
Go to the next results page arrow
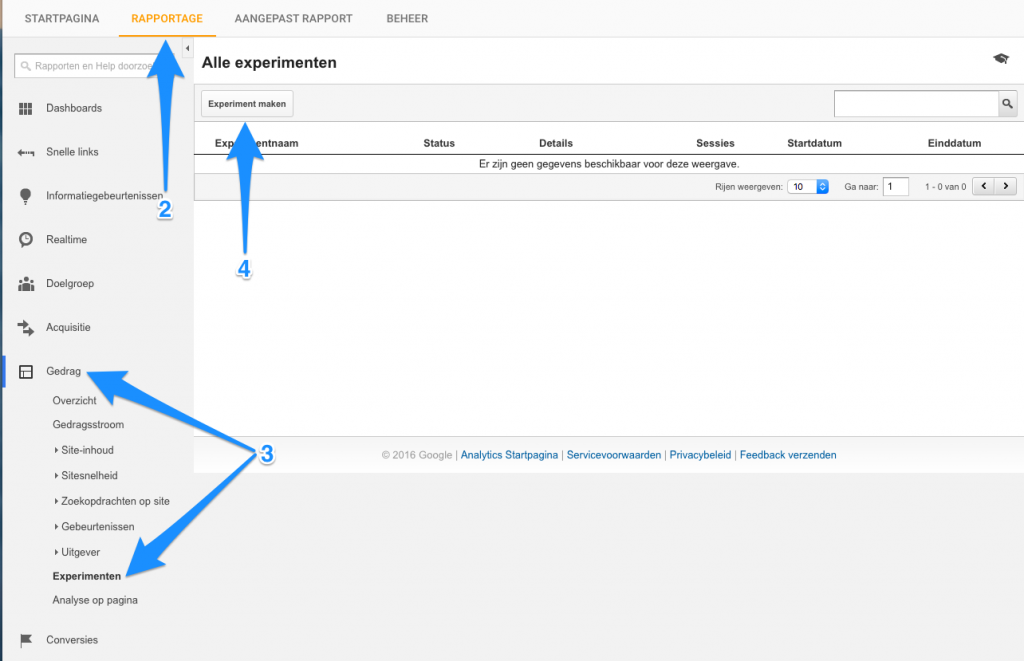[1005, 186]
